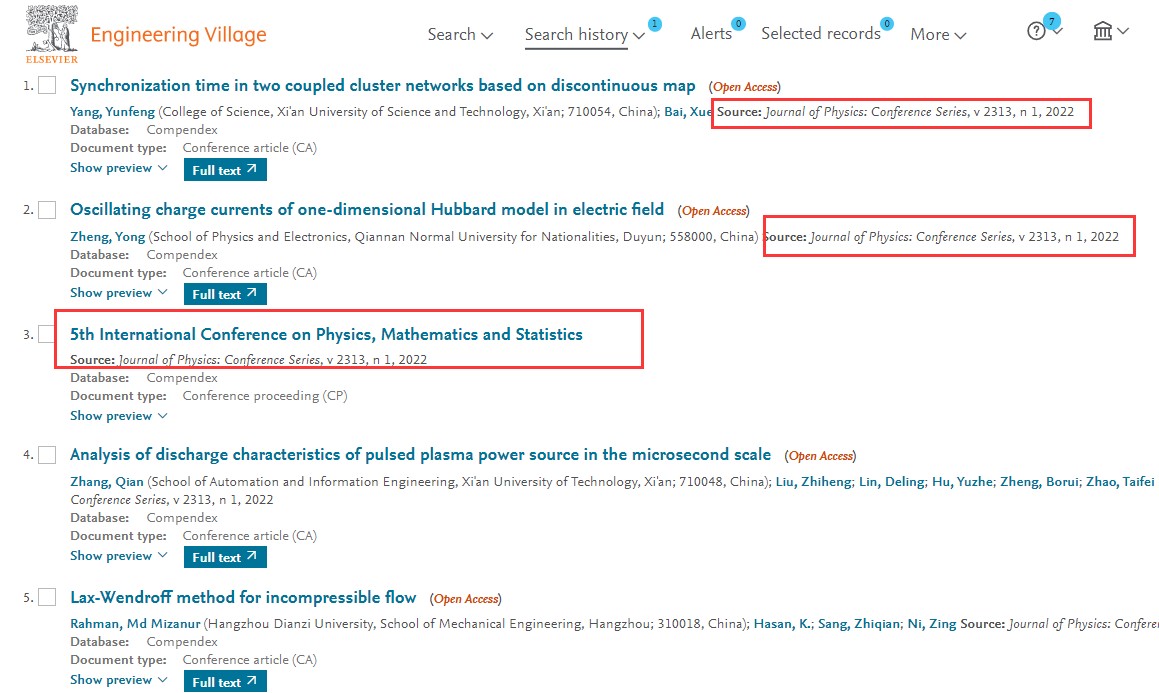Expand Show preview for Hubbard model article
1159x693 pixels.
coord(118,293)
